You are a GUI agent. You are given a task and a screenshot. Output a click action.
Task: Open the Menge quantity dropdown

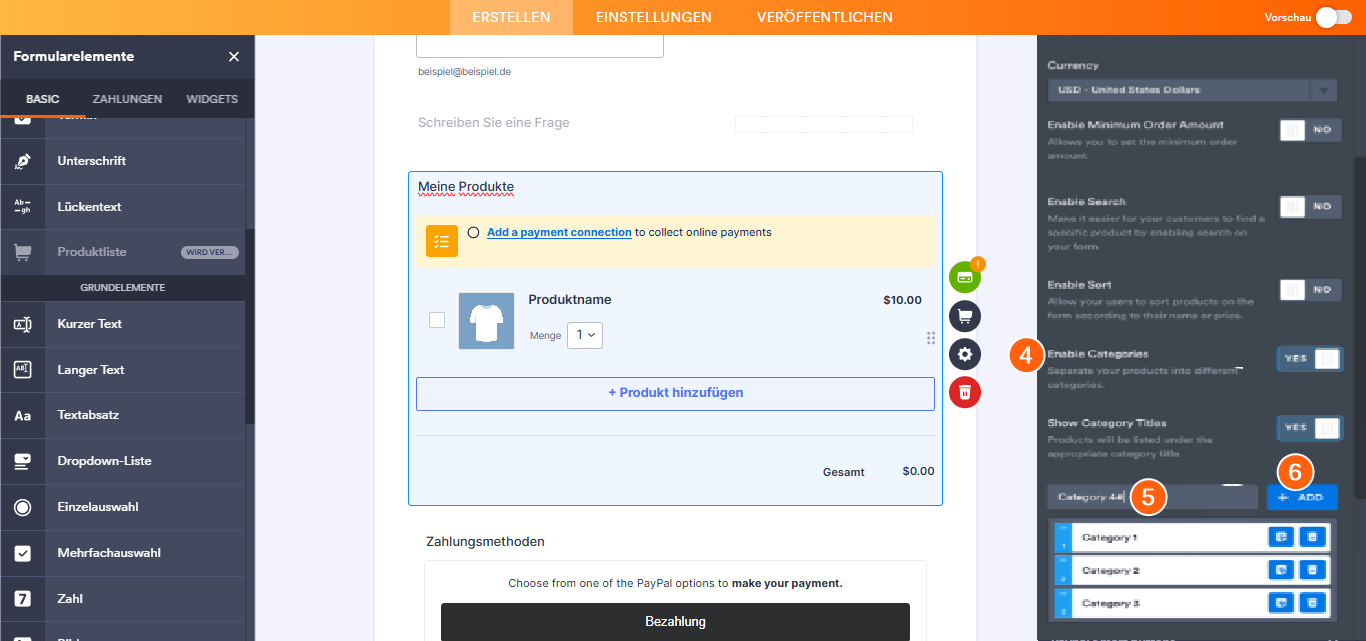click(585, 336)
